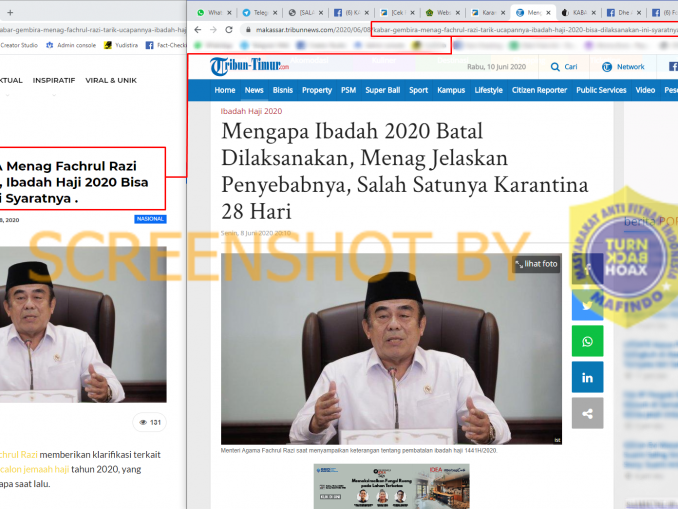
Task: Click the 'Rabu, 10 Juni 2020' date text
Action: pyautogui.click(x=496, y=67)
